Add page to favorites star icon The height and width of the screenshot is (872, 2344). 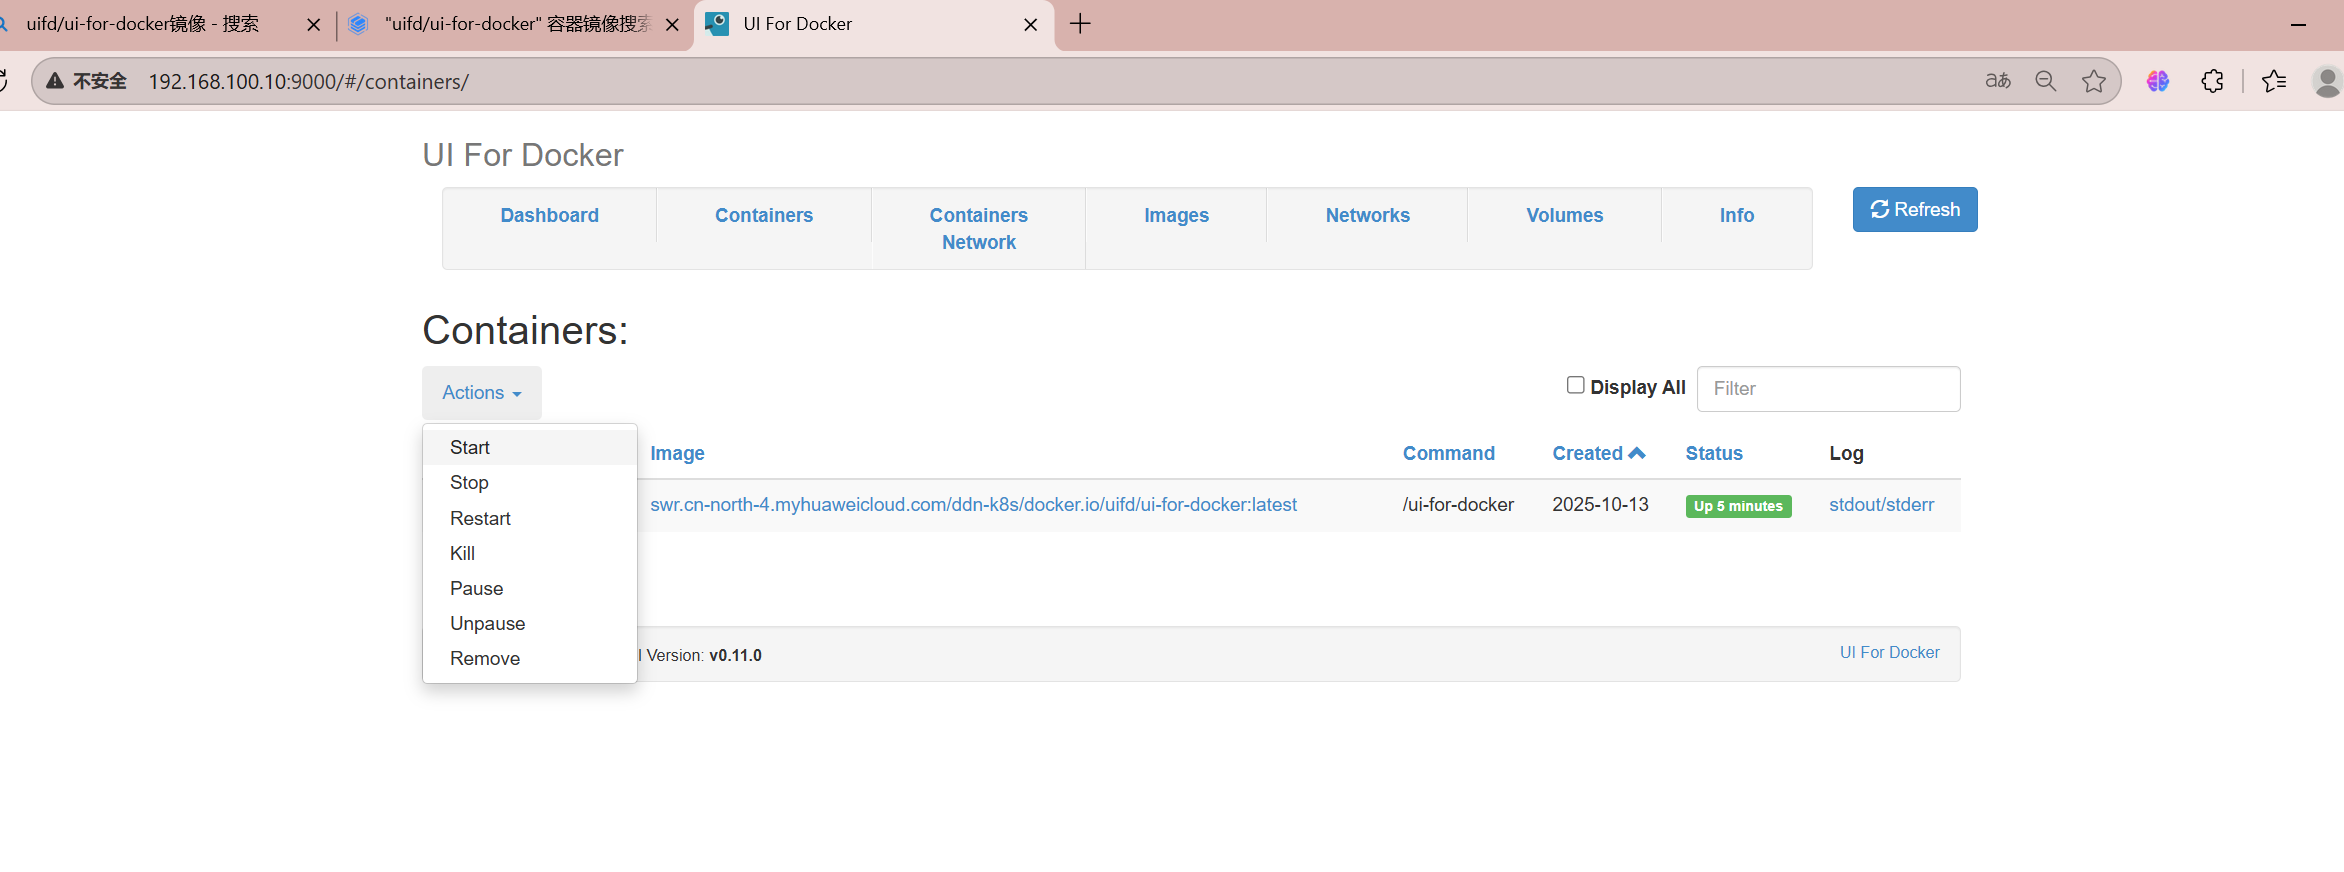(2093, 81)
